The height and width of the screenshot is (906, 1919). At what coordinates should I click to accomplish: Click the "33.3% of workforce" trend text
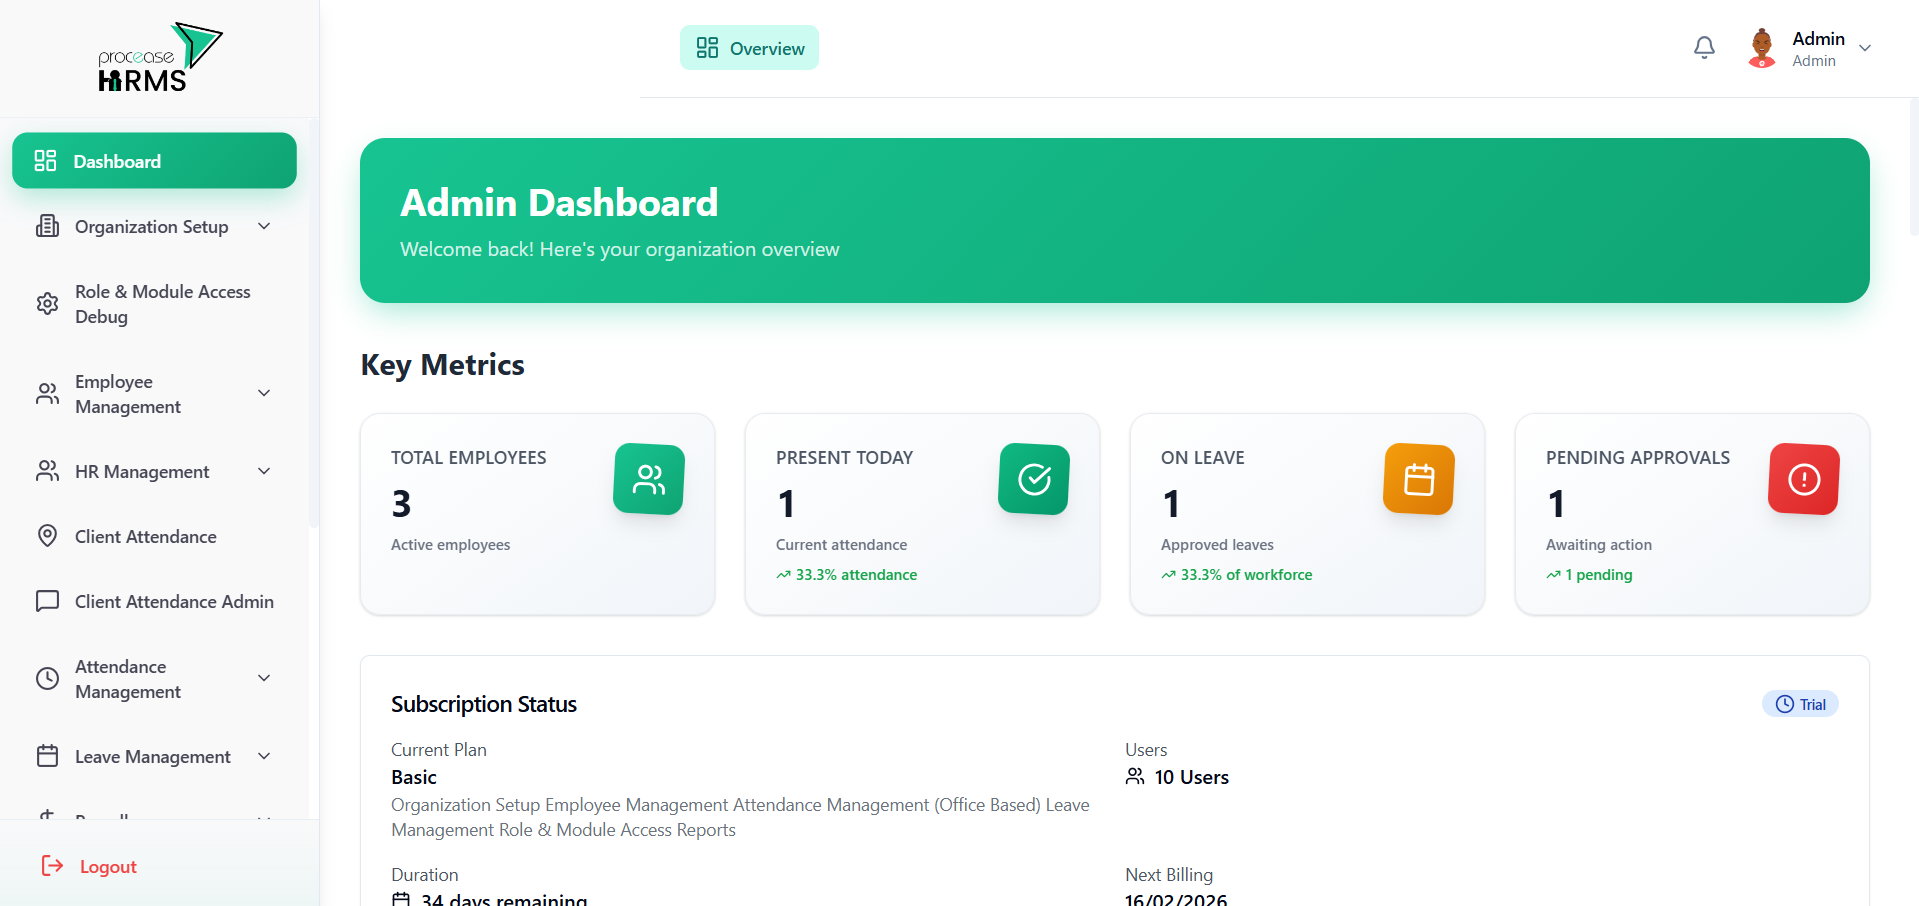1246,575
